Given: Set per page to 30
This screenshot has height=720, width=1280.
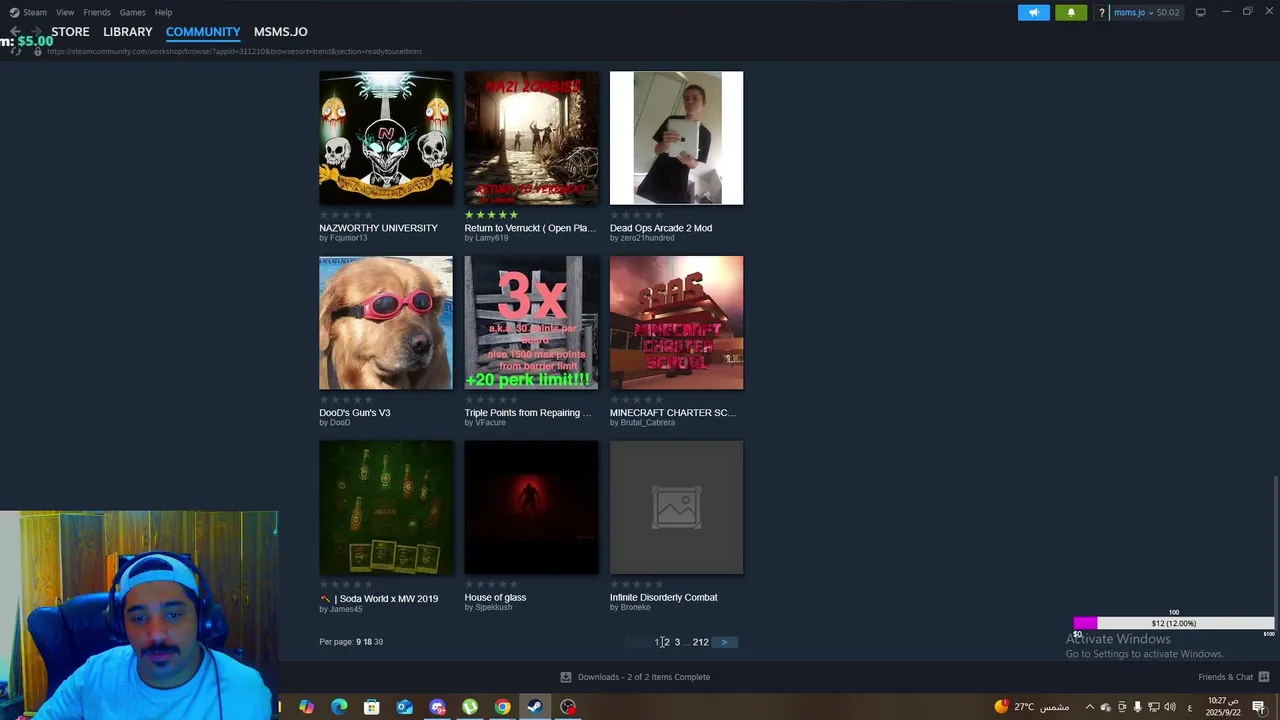Looking at the screenshot, I should (x=378, y=642).
